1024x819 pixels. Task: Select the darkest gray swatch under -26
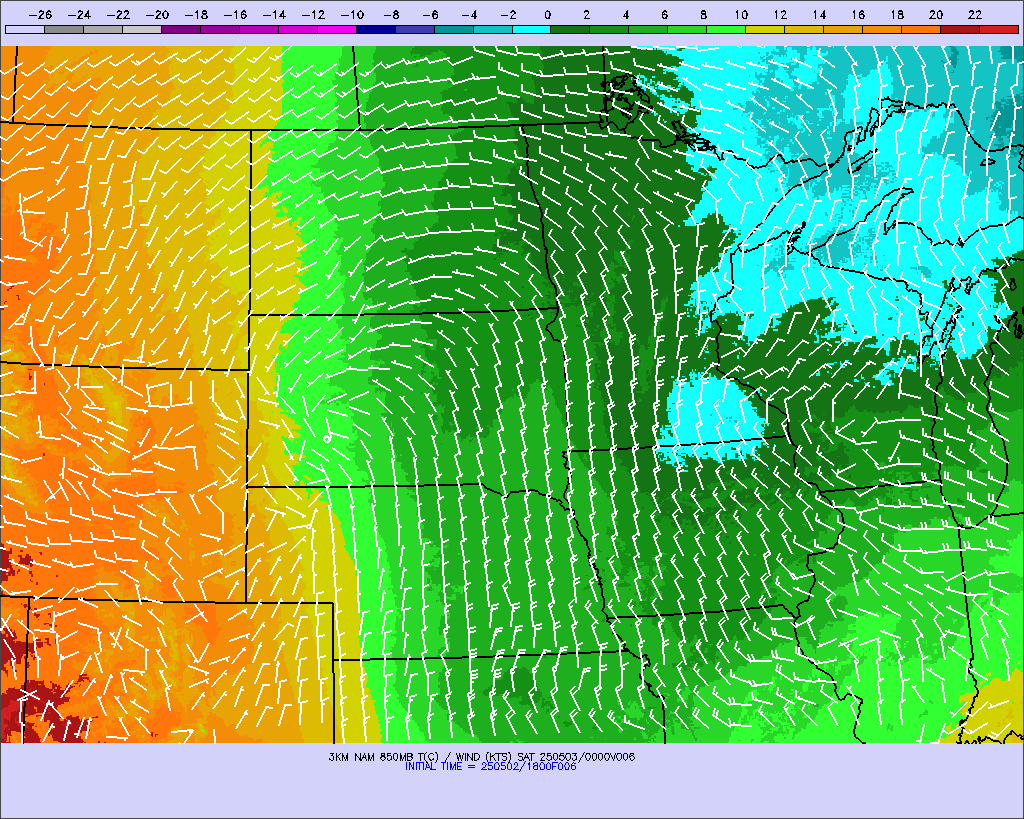point(64,29)
